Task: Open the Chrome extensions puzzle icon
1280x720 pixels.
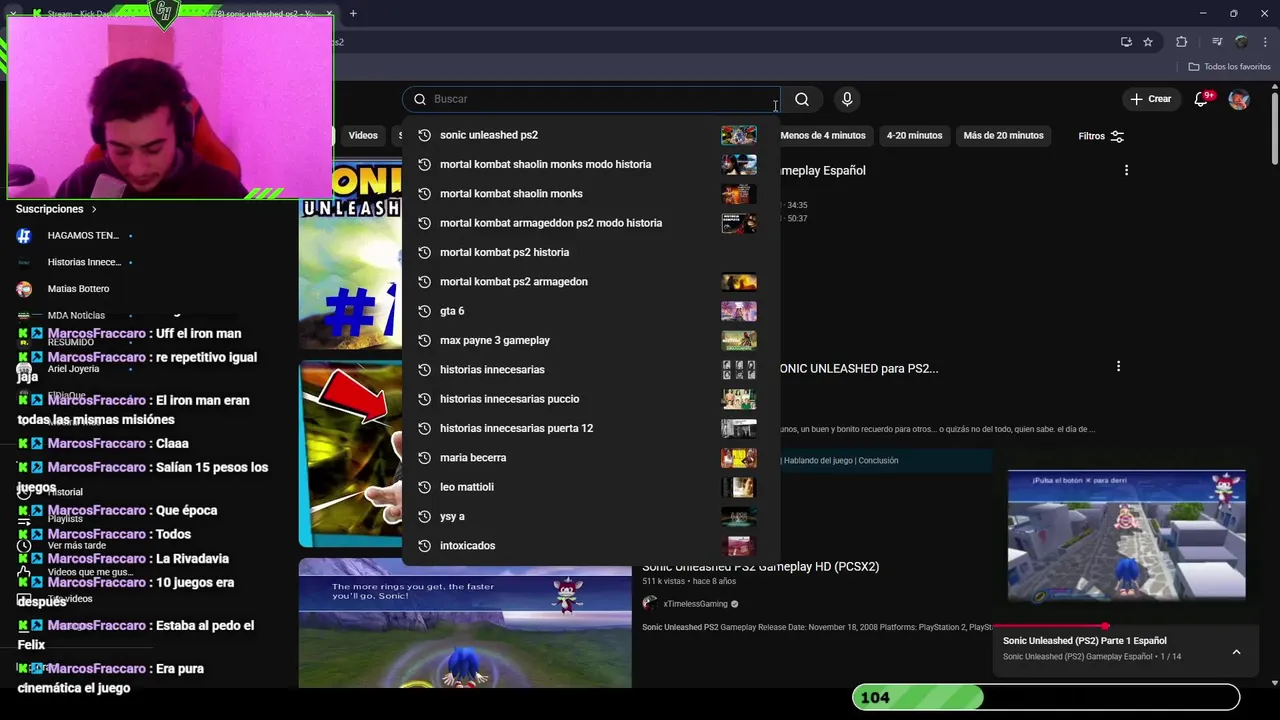Action: point(1182,42)
